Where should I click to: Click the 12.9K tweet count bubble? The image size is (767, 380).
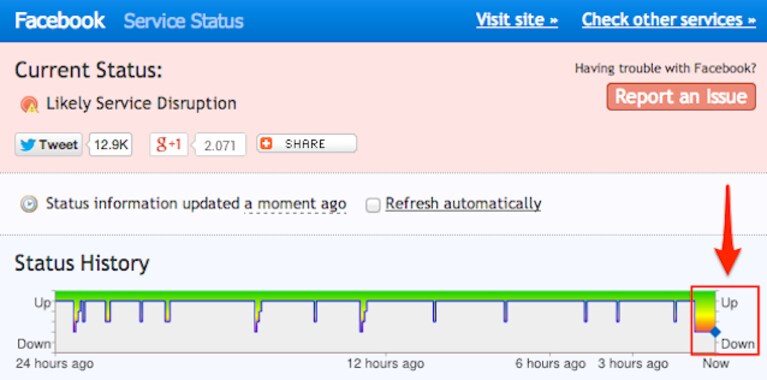point(110,145)
